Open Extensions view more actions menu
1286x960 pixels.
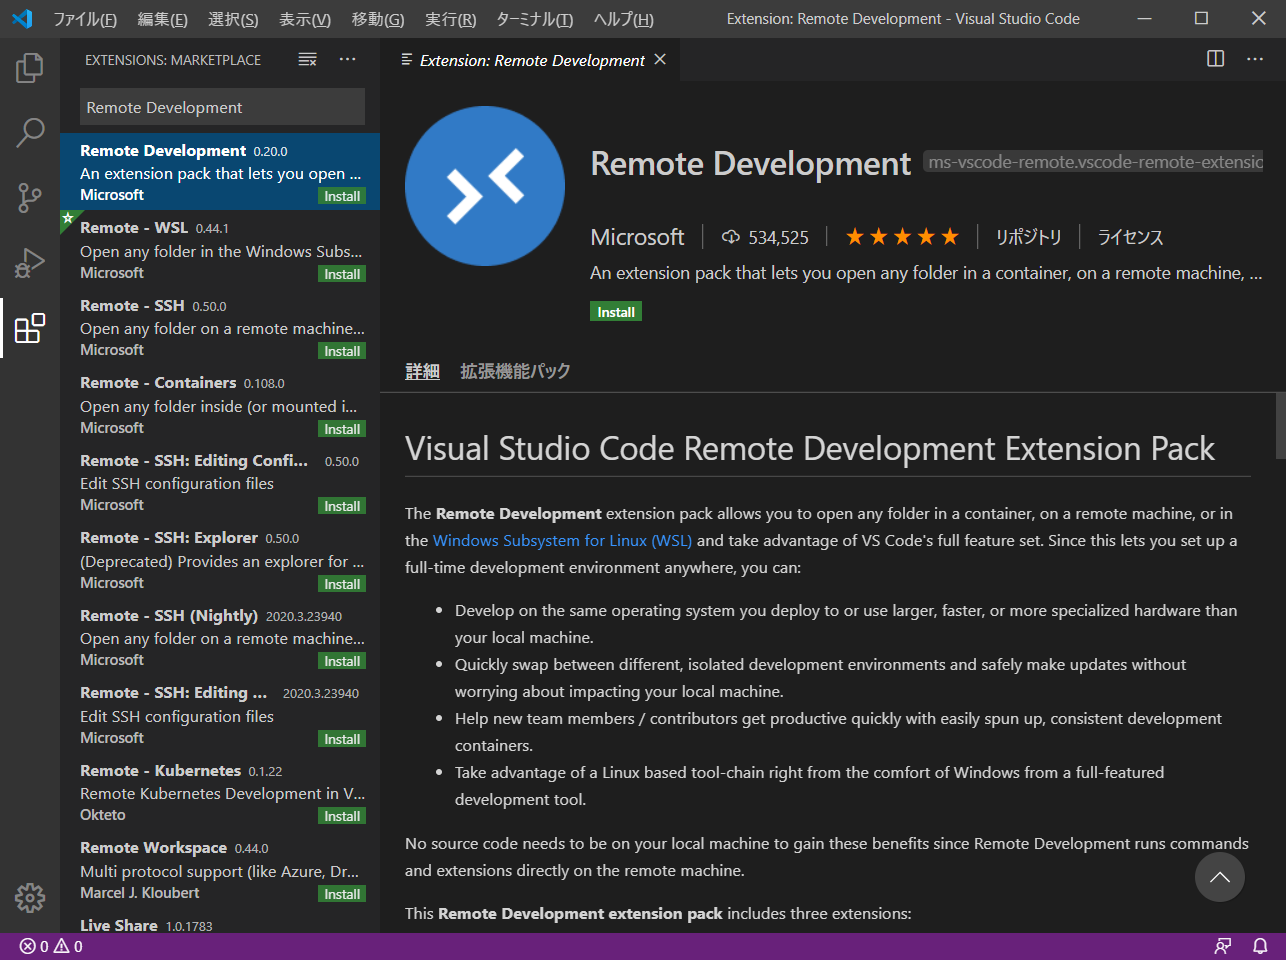pyautogui.click(x=347, y=60)
